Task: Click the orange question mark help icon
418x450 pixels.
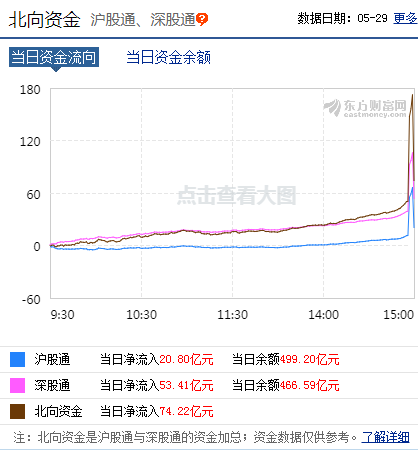Action: point(202,19)
